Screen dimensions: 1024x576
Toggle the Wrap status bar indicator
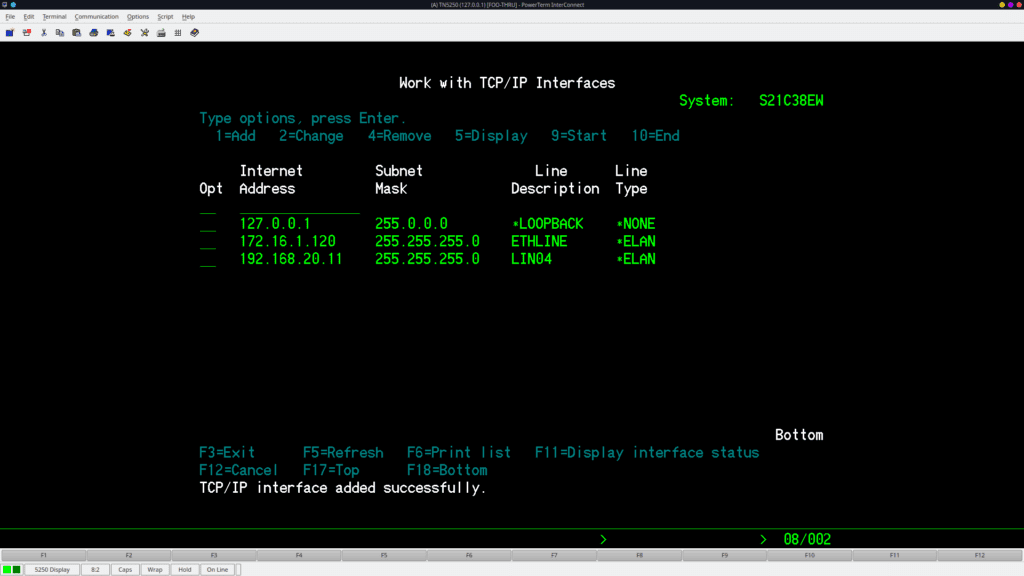pyautogui.click(x=155, y=569)
